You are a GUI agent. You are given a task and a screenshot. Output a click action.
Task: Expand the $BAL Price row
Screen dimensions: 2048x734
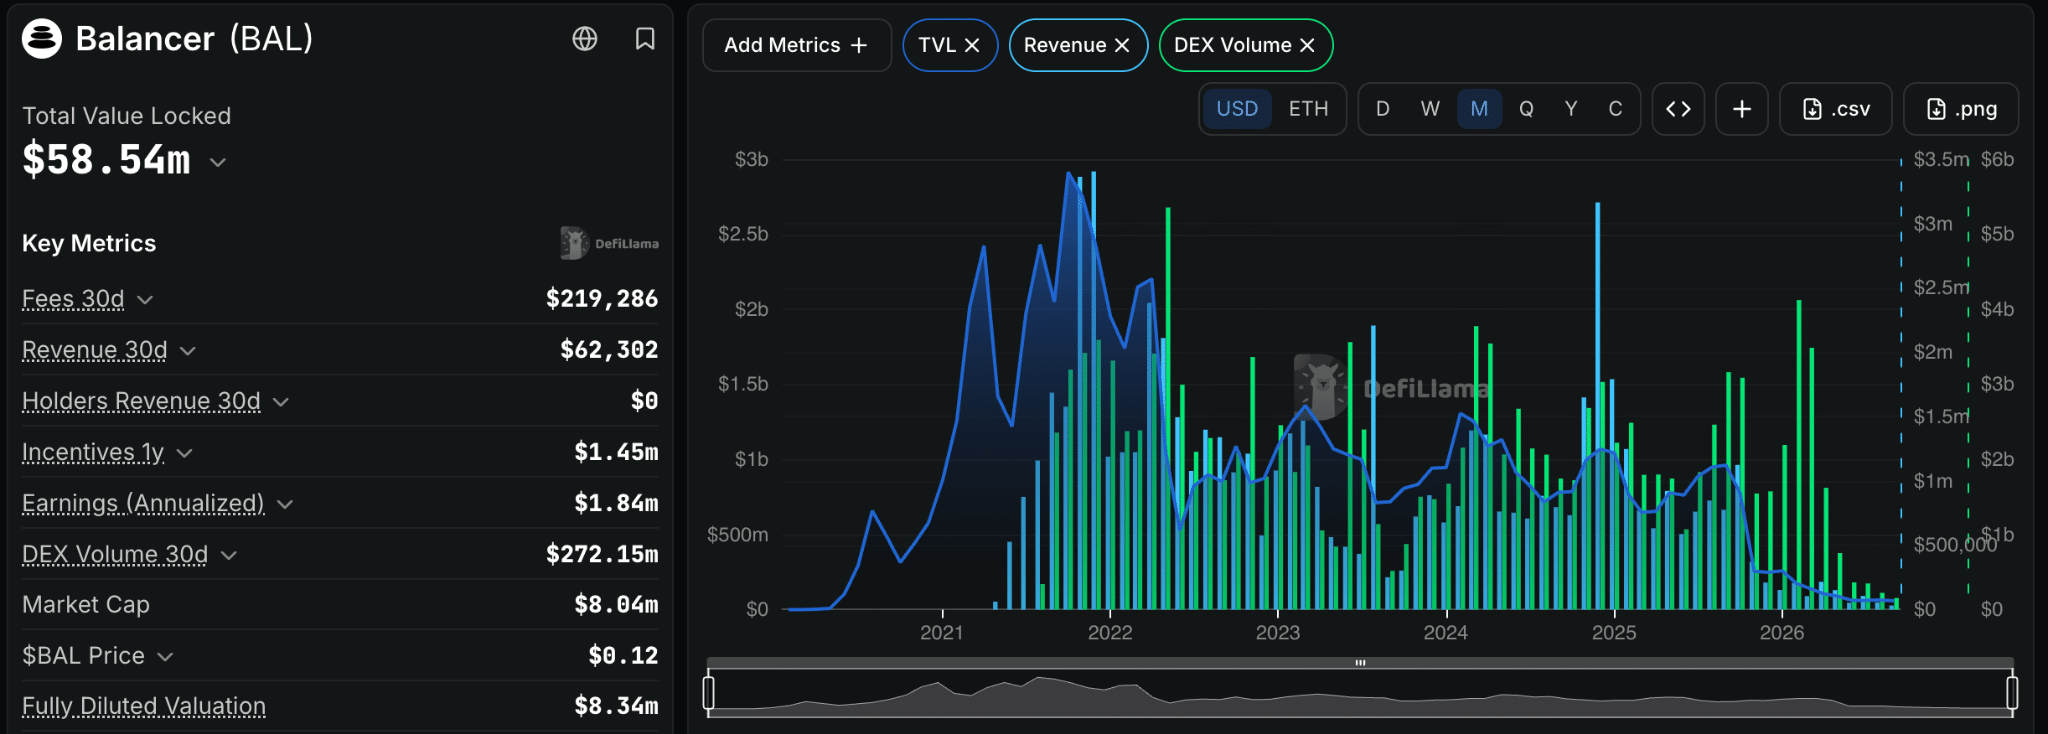click(165, 657)
